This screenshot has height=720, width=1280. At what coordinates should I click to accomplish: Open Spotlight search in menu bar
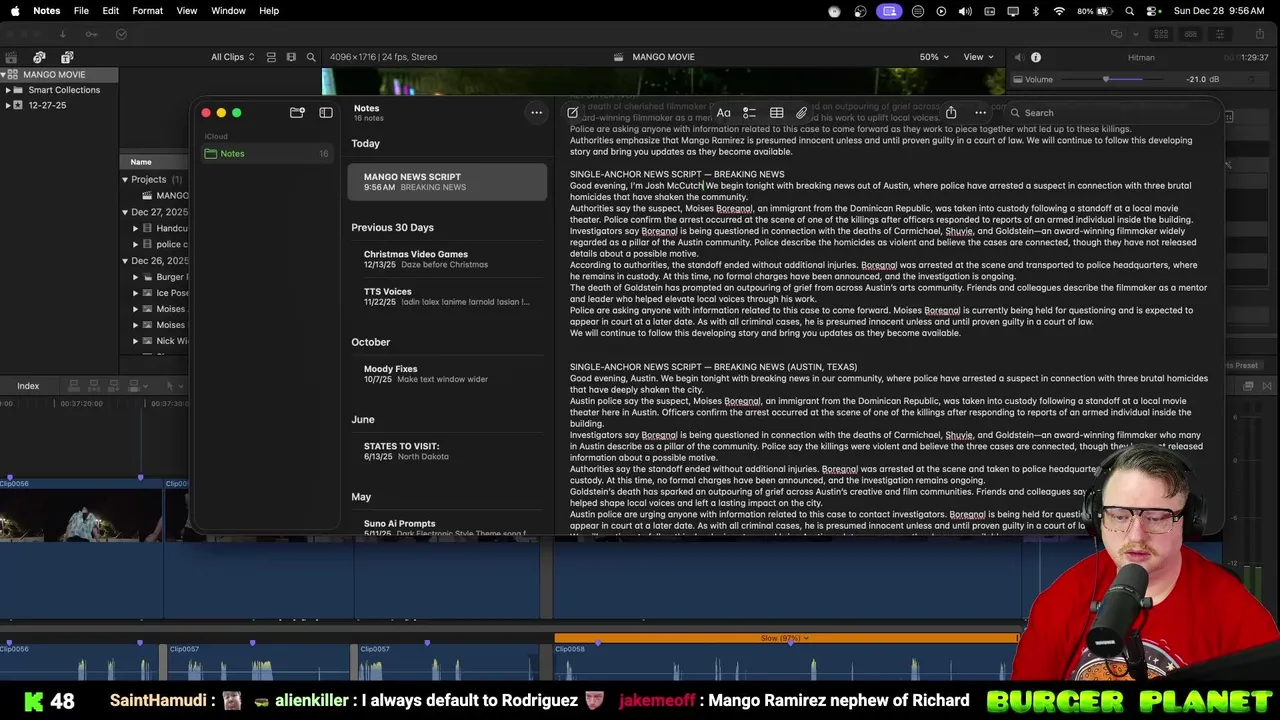pos(1130,11)
